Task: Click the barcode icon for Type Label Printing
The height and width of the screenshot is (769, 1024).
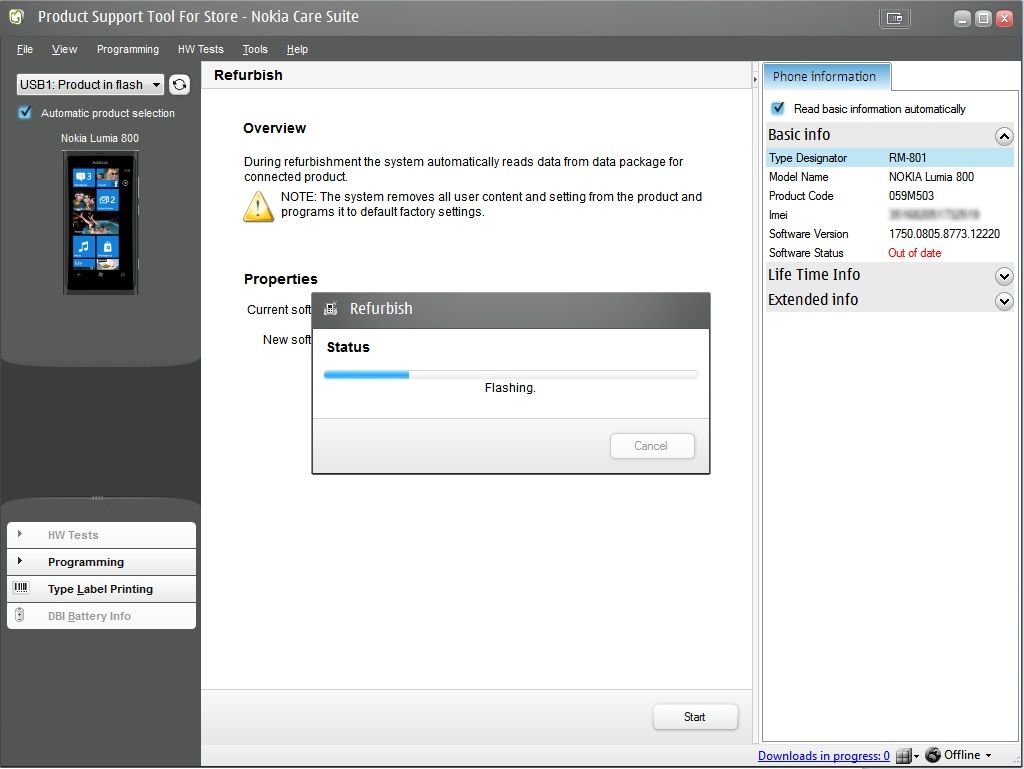Action: pos(21,588)
